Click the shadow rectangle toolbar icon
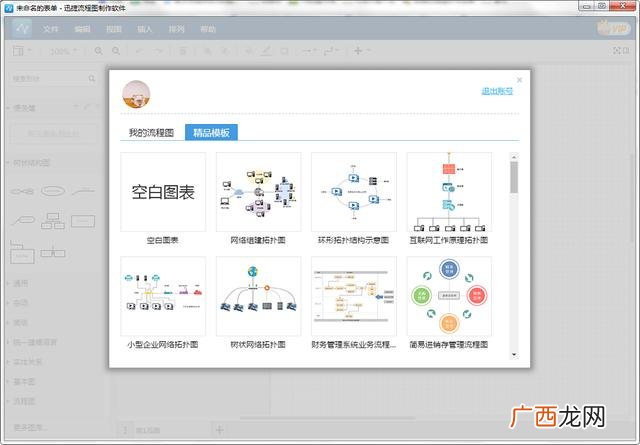The image size is (640, 445). pyautogui.click(x=284, y=51)
